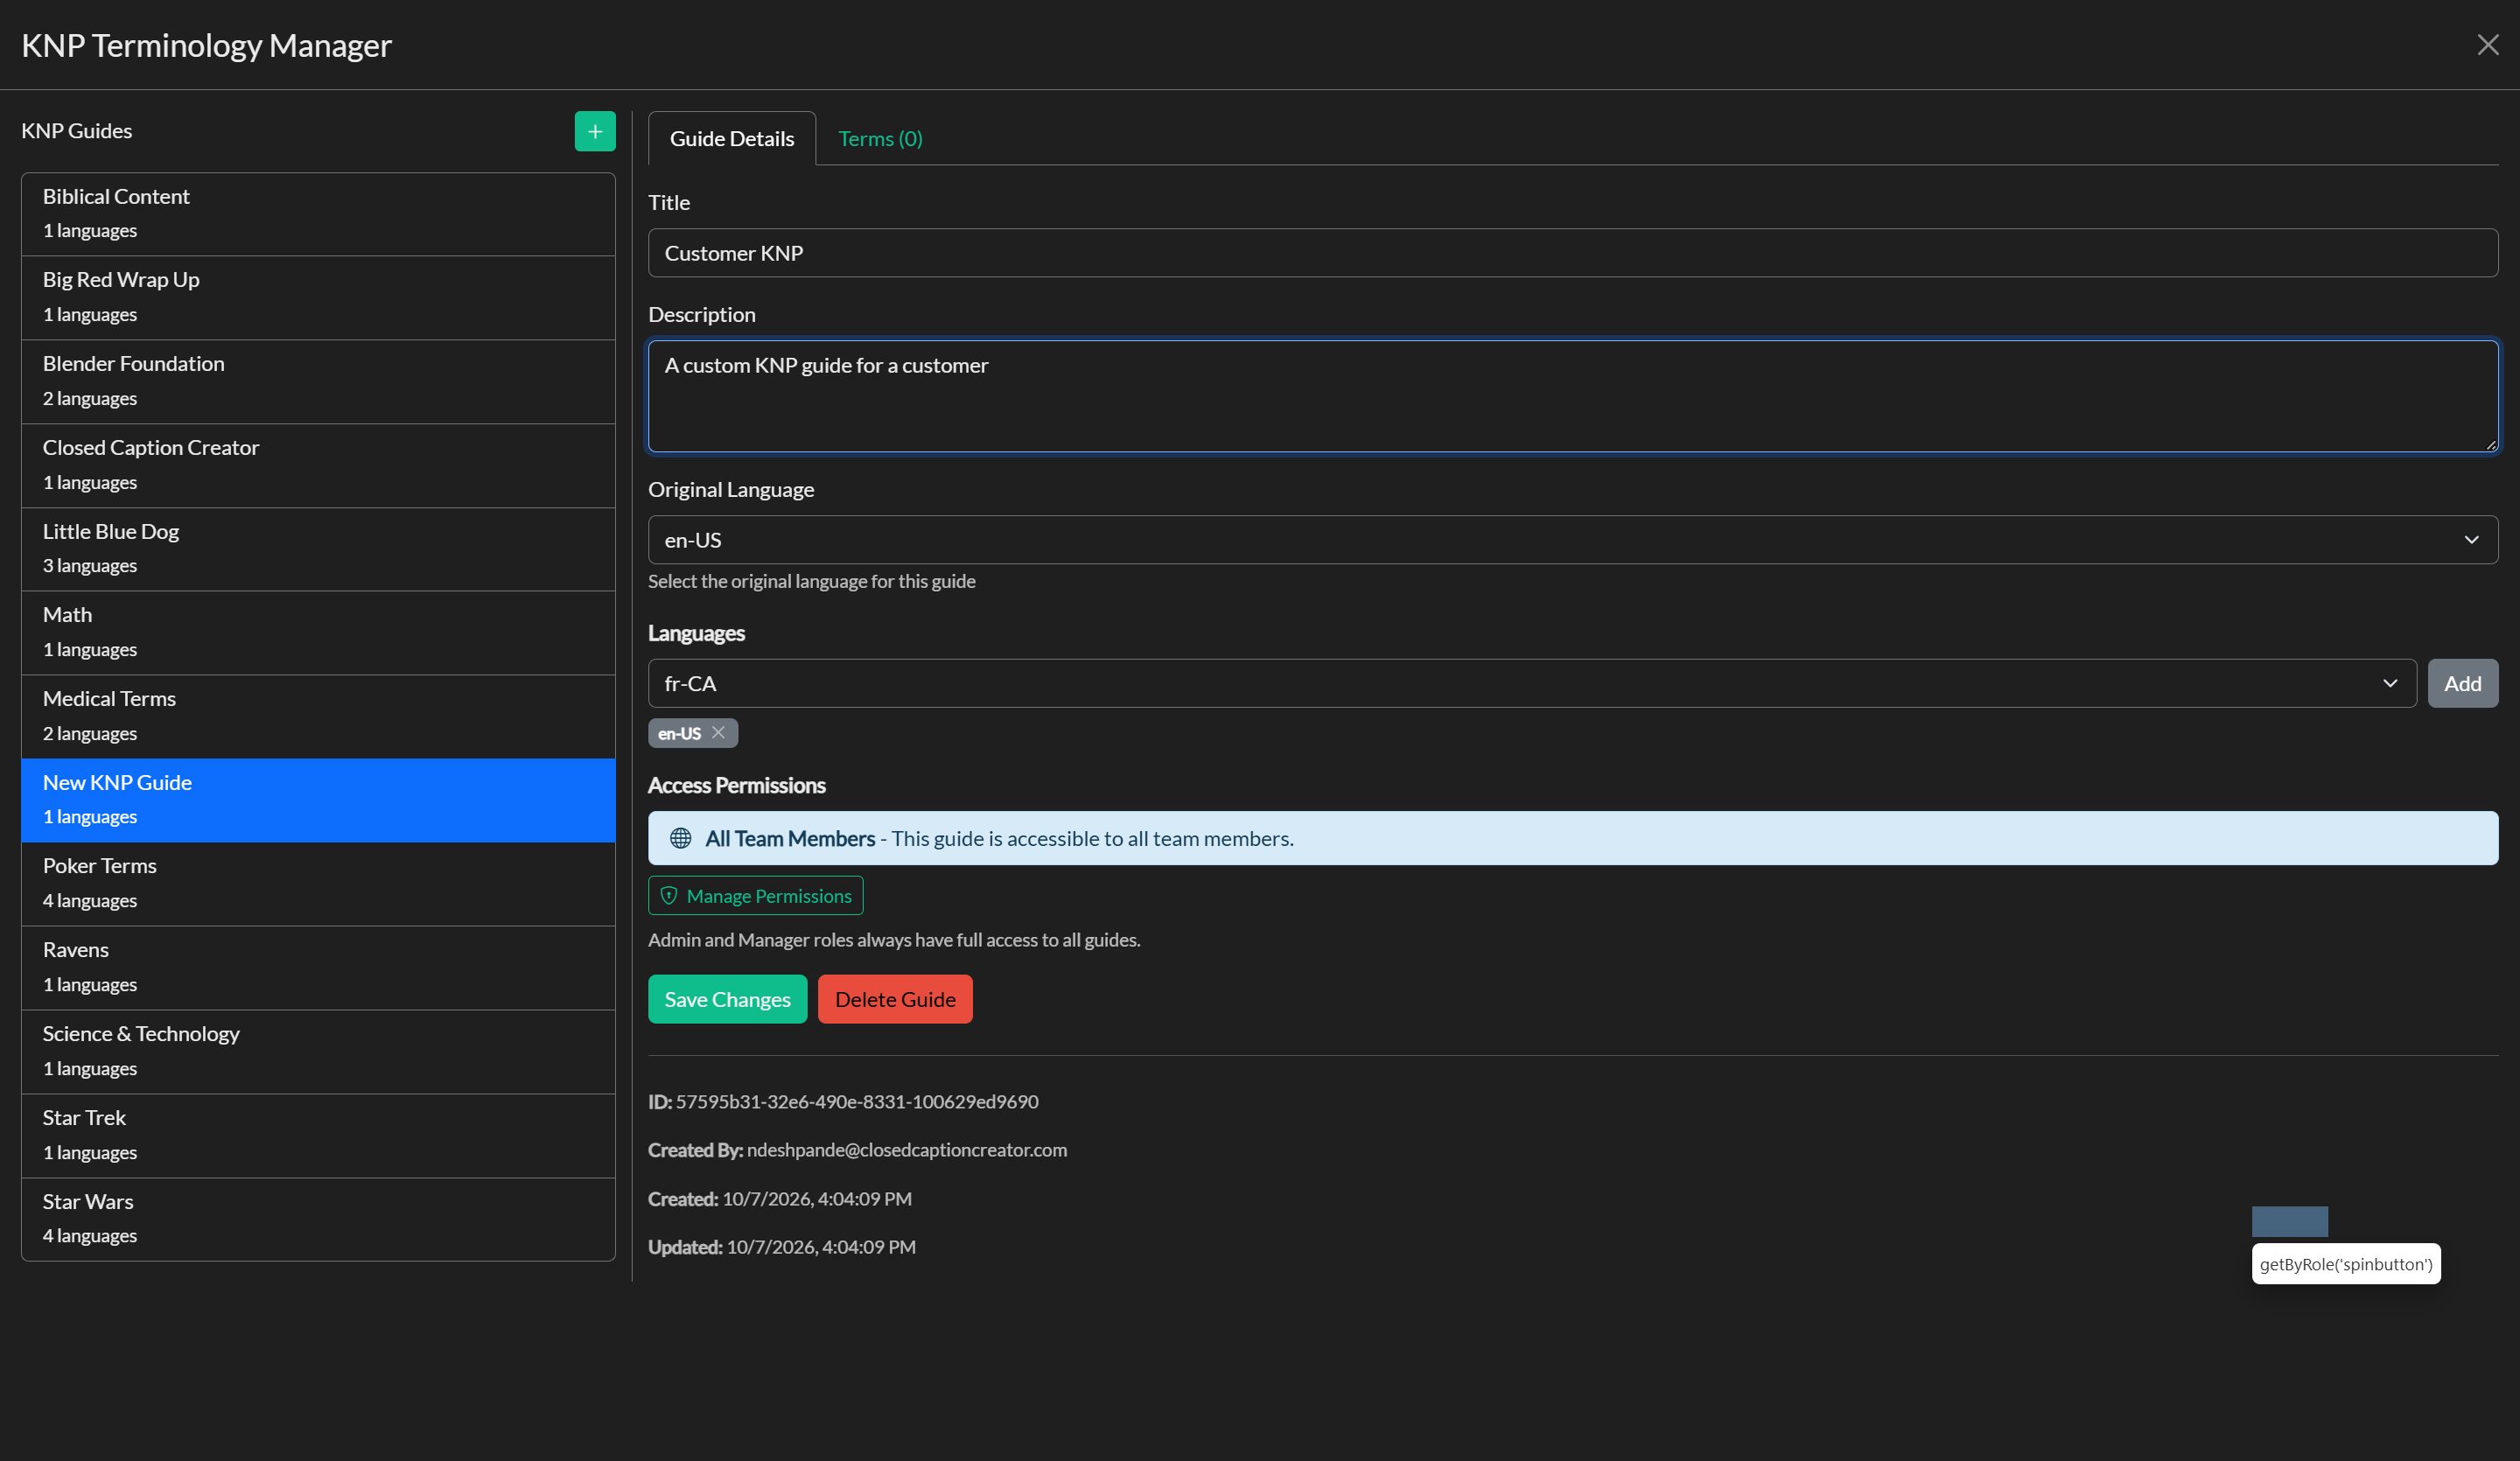2520x1461 pixels.
Task: Select the Star Trek guide
Action: click(x=318, y=1136)
